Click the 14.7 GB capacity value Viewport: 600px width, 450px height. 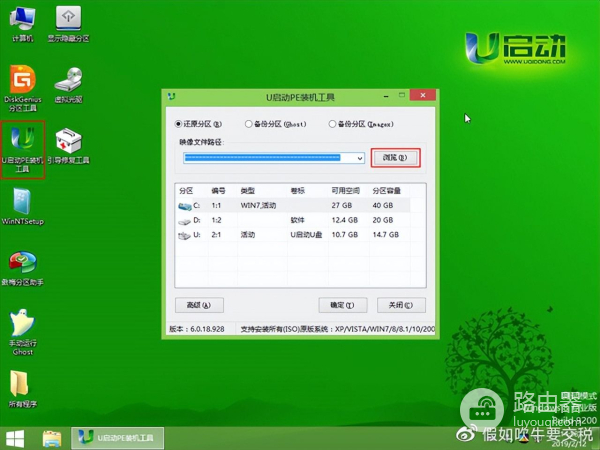click(x=386, y=235)
